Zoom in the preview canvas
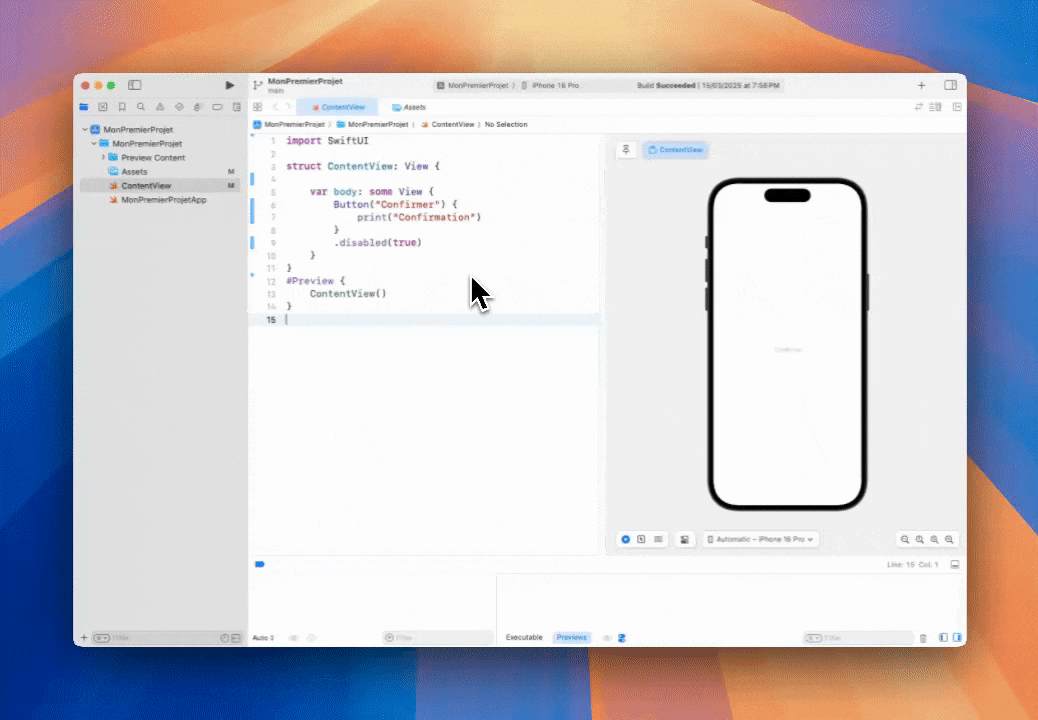 click(x=949, y=539)
